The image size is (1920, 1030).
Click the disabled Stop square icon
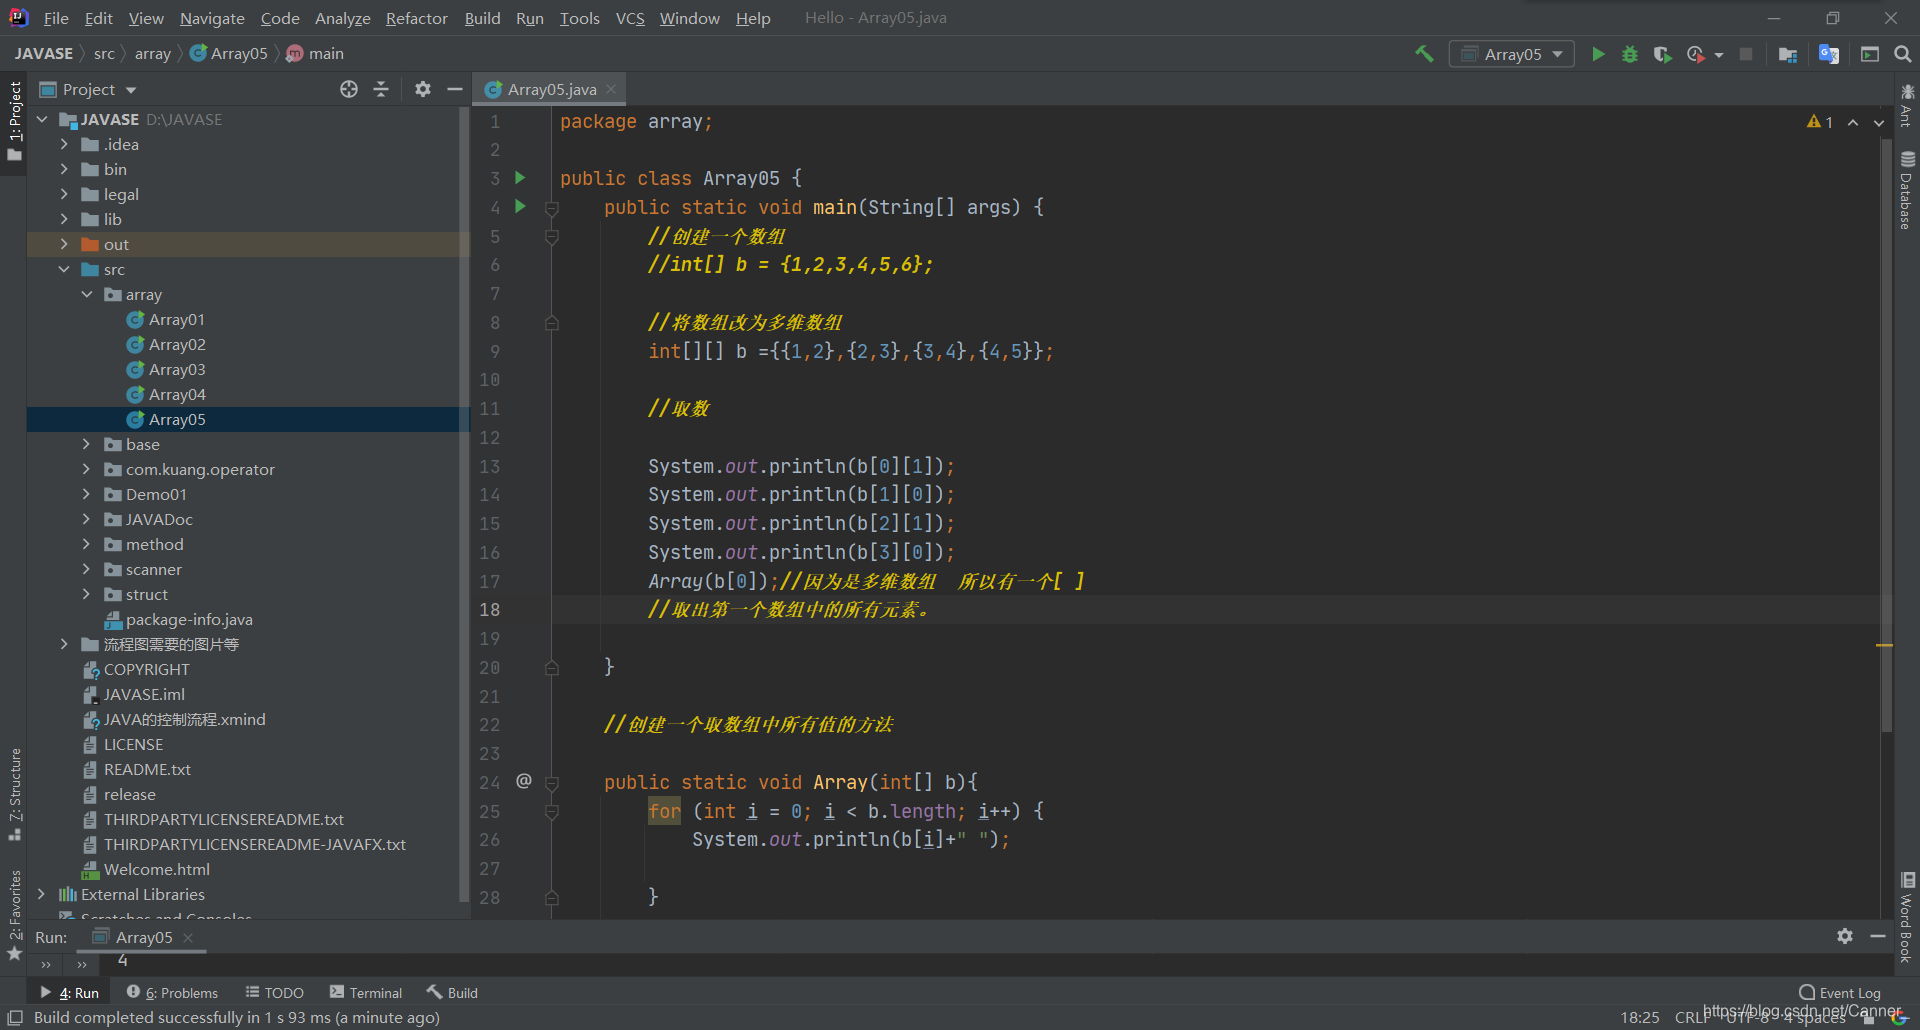[x=1746, y=54]
